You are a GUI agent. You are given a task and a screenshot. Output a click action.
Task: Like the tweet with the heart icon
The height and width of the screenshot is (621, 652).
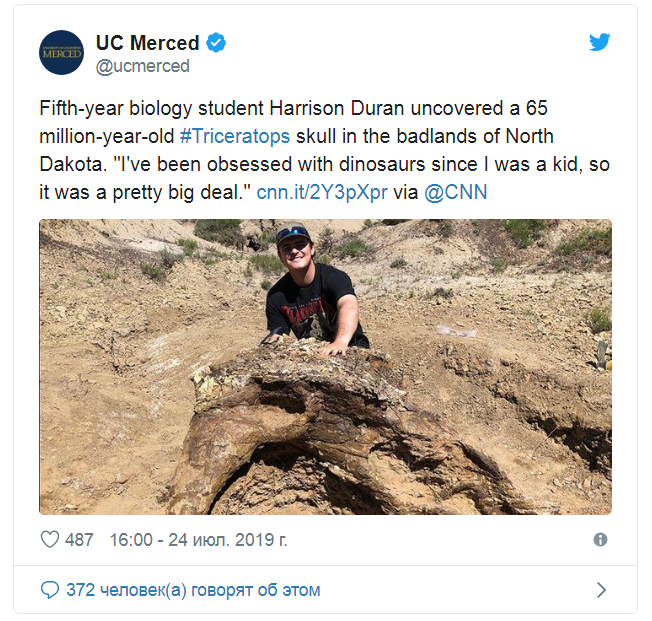(50, 540)
